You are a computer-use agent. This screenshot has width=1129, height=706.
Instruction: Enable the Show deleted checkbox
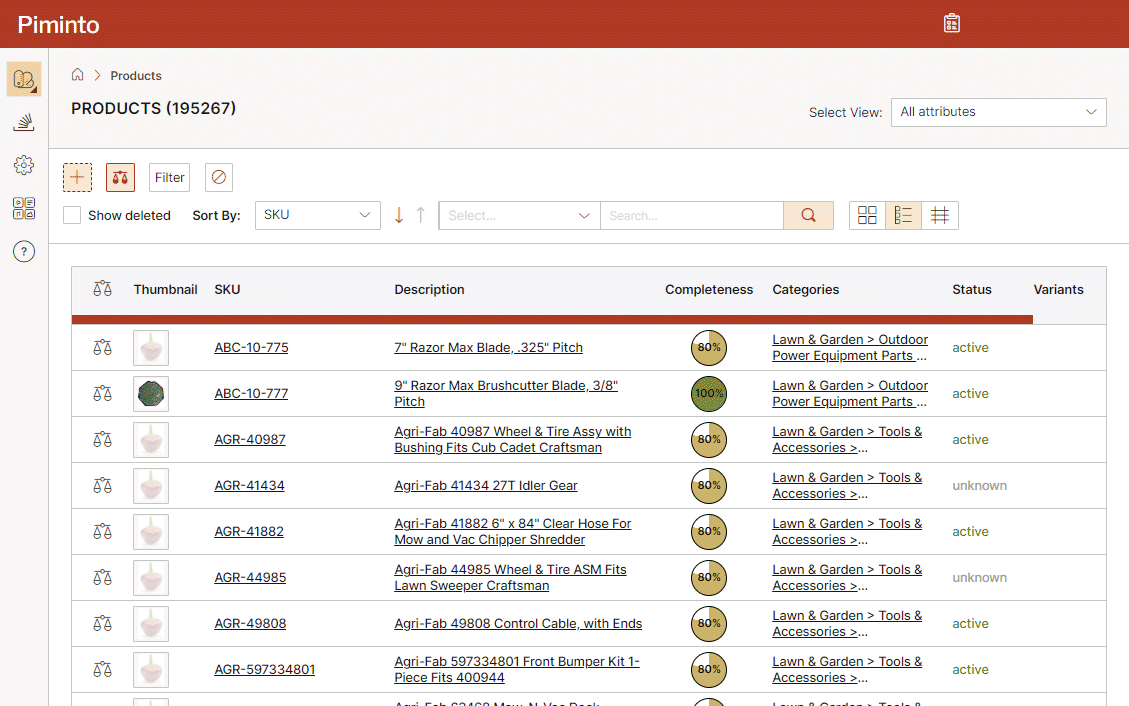click(72, 215)
